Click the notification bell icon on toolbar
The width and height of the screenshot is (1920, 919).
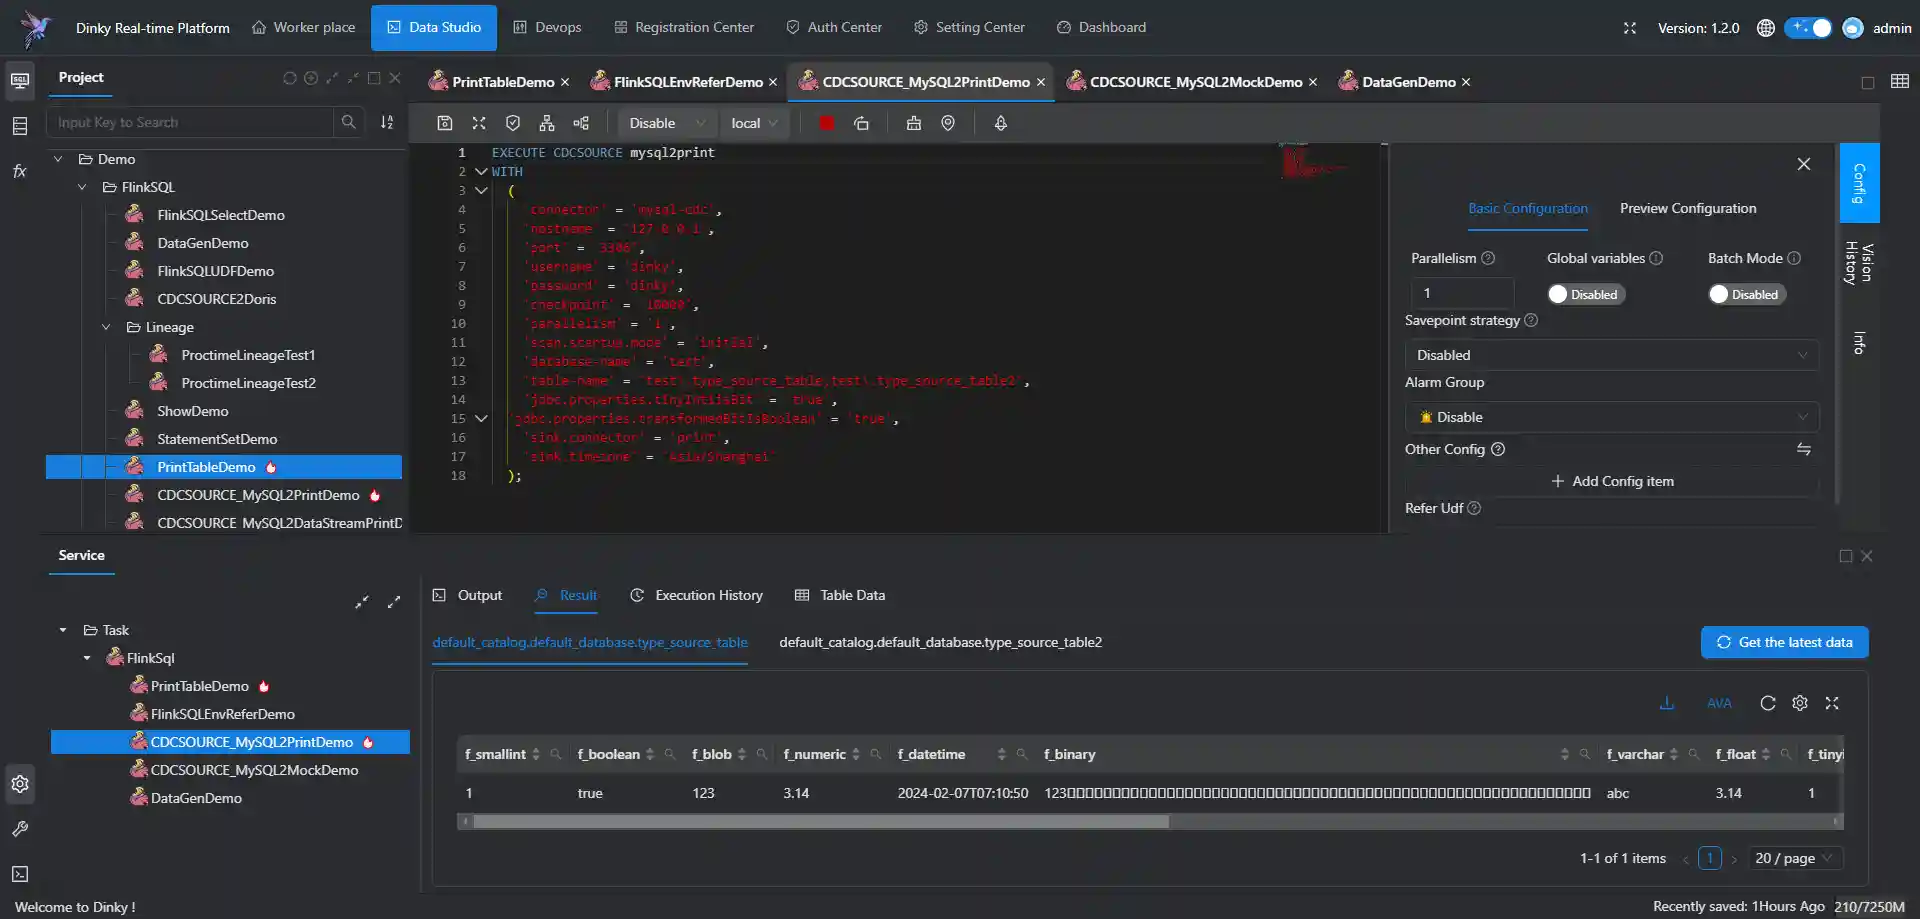pyautogui.click(x=999, y=123)
